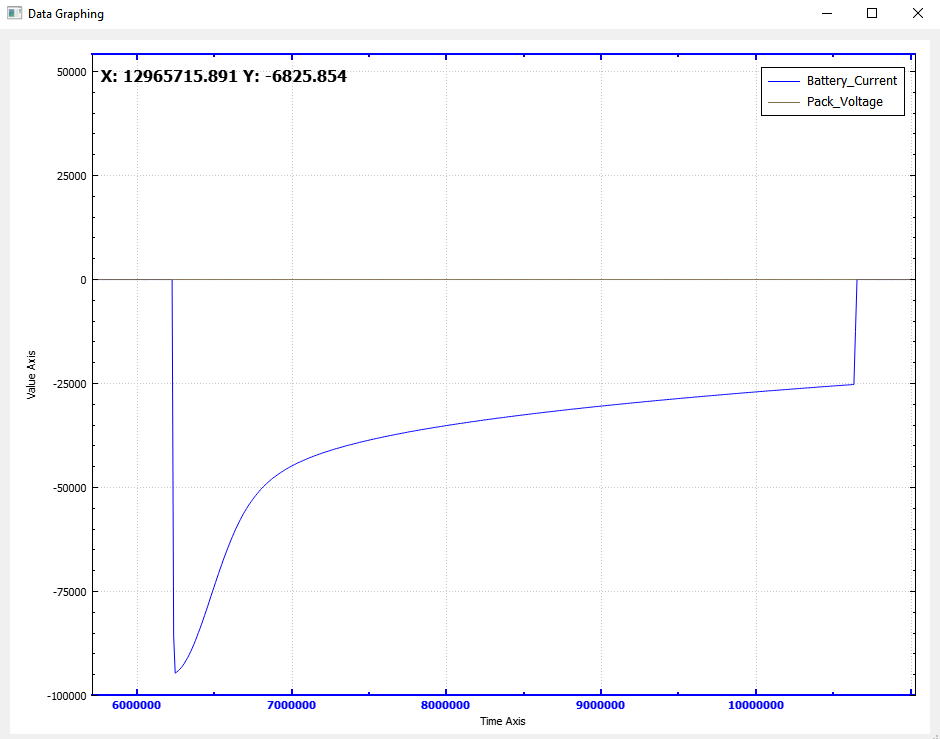Click the 6000000 tick on time axis

tap(137, 706)
